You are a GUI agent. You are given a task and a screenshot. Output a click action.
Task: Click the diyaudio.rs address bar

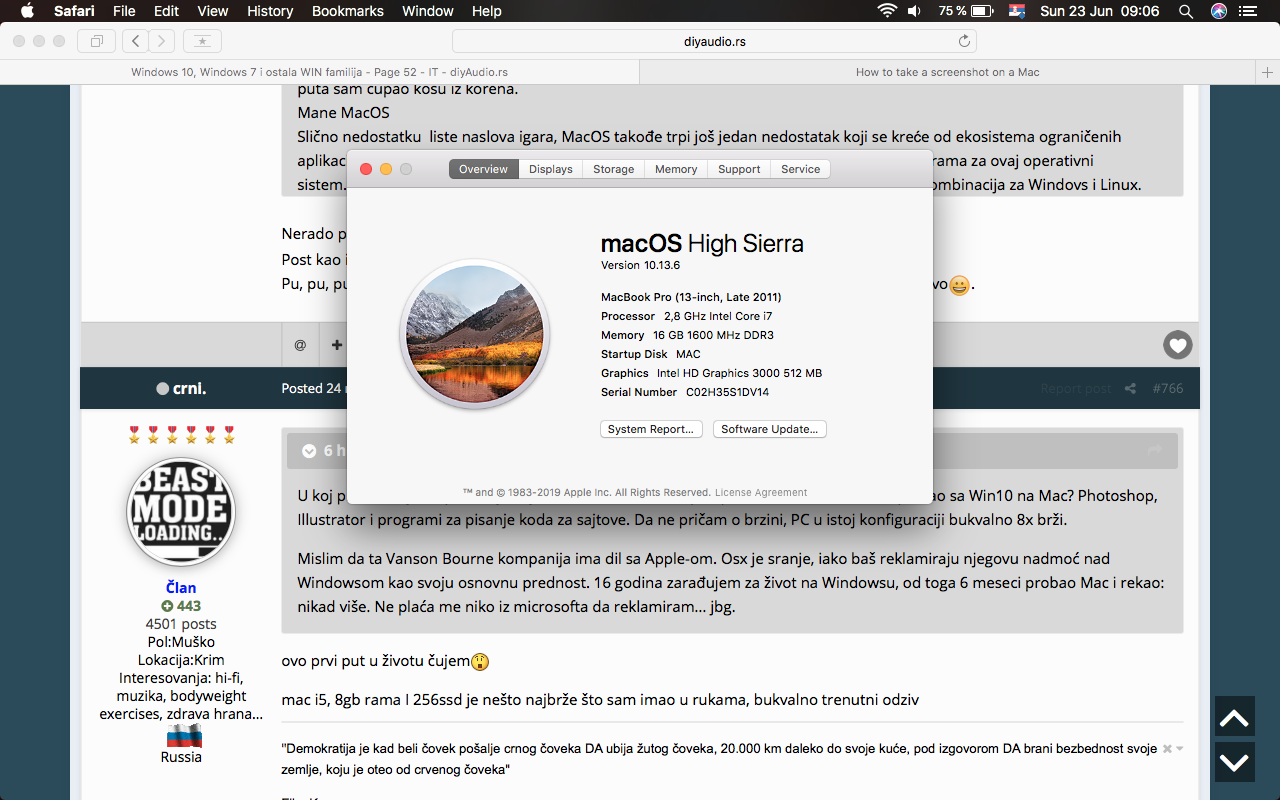(x=714, y=41)
